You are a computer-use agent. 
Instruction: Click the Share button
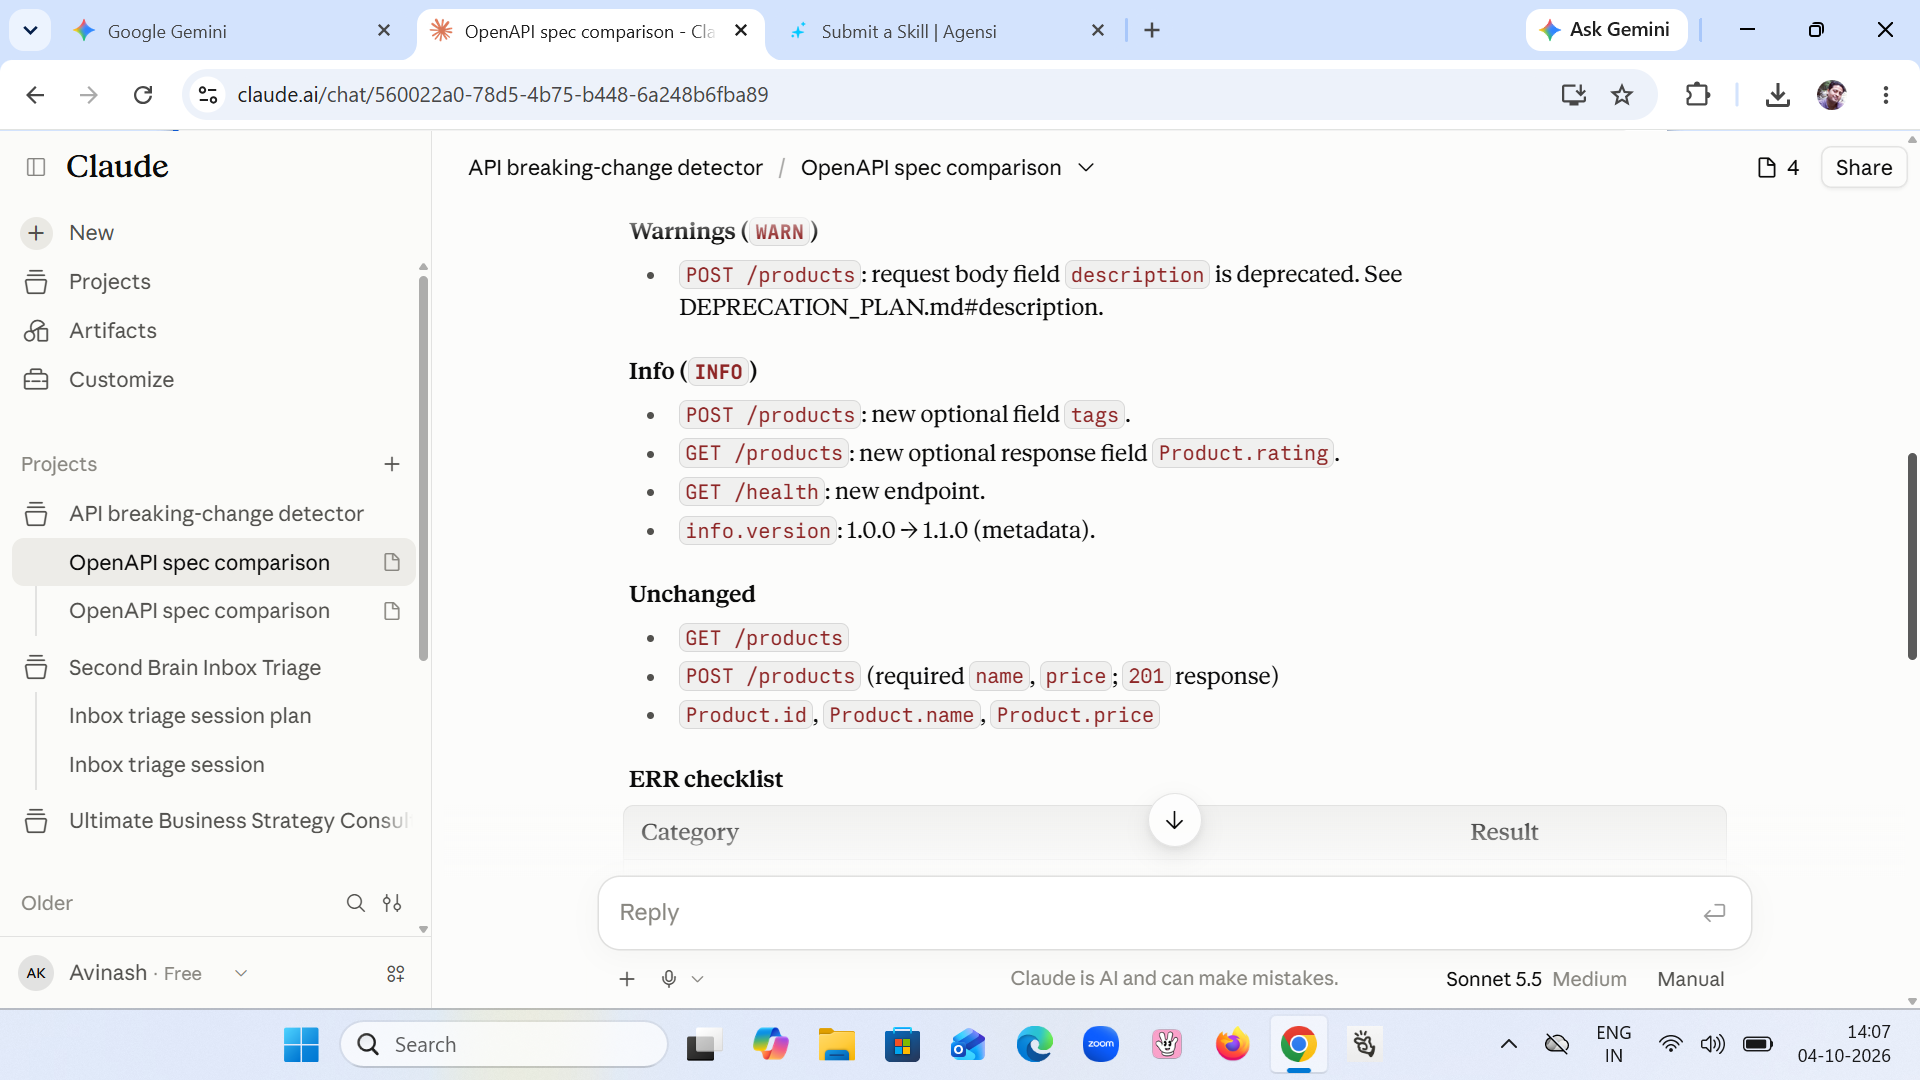(x=1863, y=168)
